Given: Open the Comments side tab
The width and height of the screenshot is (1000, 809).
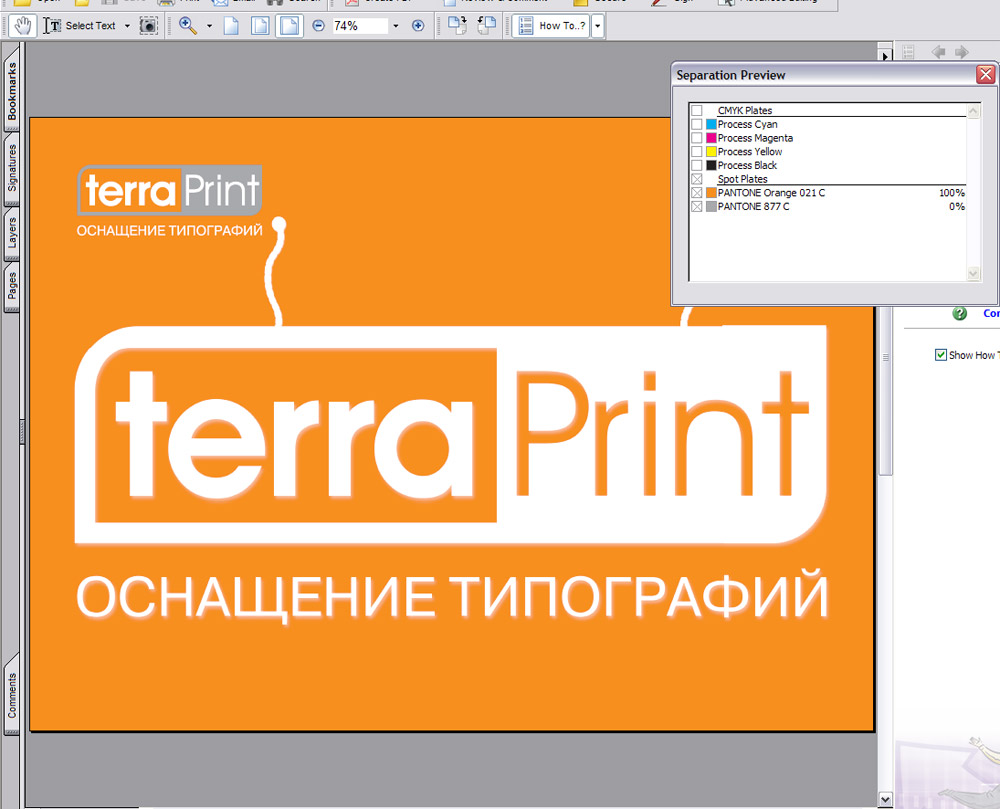Looking at the screenshot, I should (x=11, y=695).
